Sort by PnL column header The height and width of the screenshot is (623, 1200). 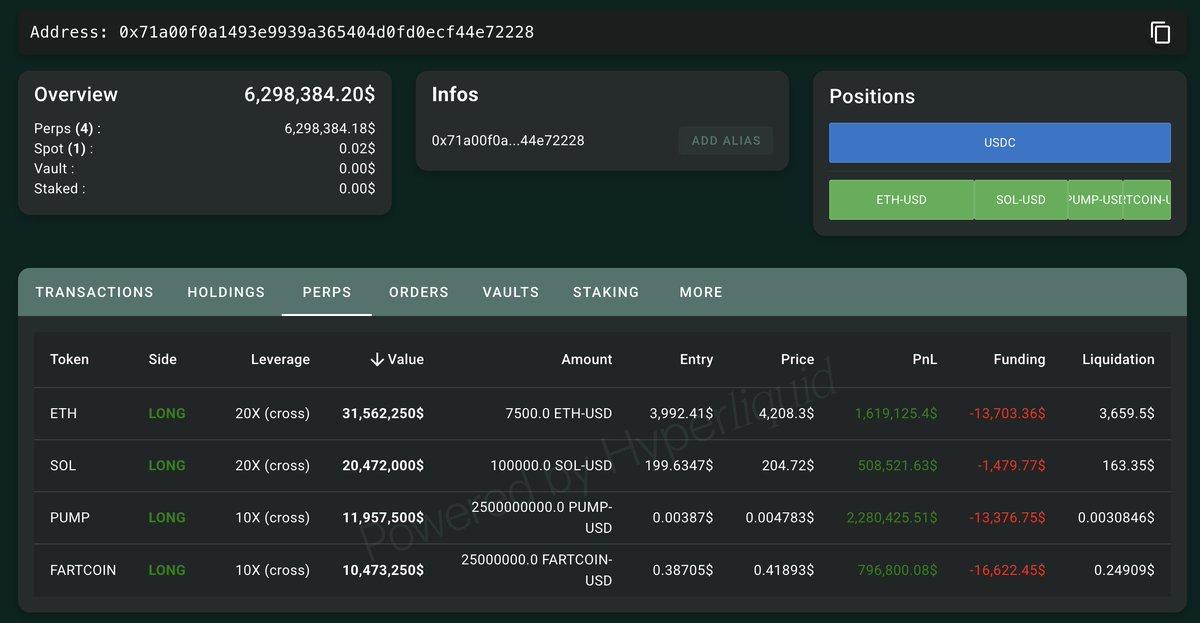(924, 360)
